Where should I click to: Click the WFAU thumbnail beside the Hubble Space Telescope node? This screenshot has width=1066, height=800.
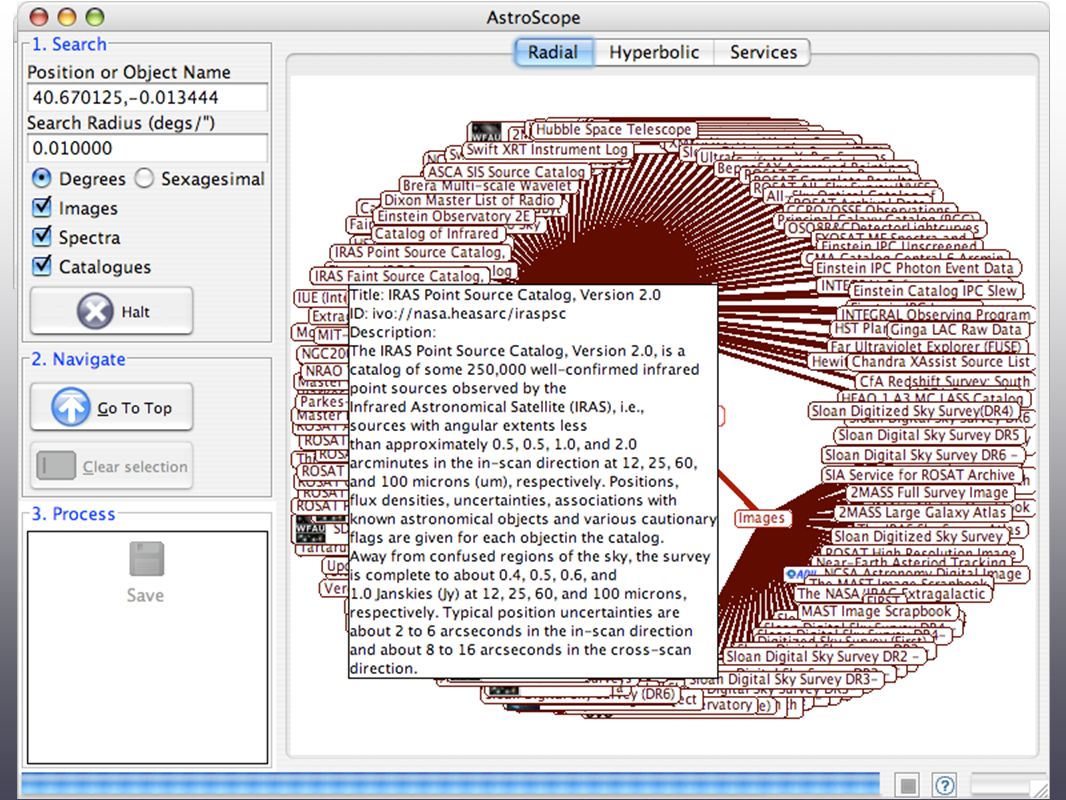pyautogui.click(x=487, y=131)
